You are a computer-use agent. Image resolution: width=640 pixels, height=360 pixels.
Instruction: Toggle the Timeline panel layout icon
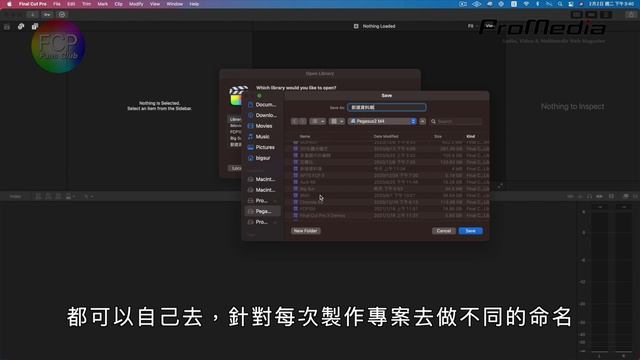pyautogui.click(x=591, y=15)
